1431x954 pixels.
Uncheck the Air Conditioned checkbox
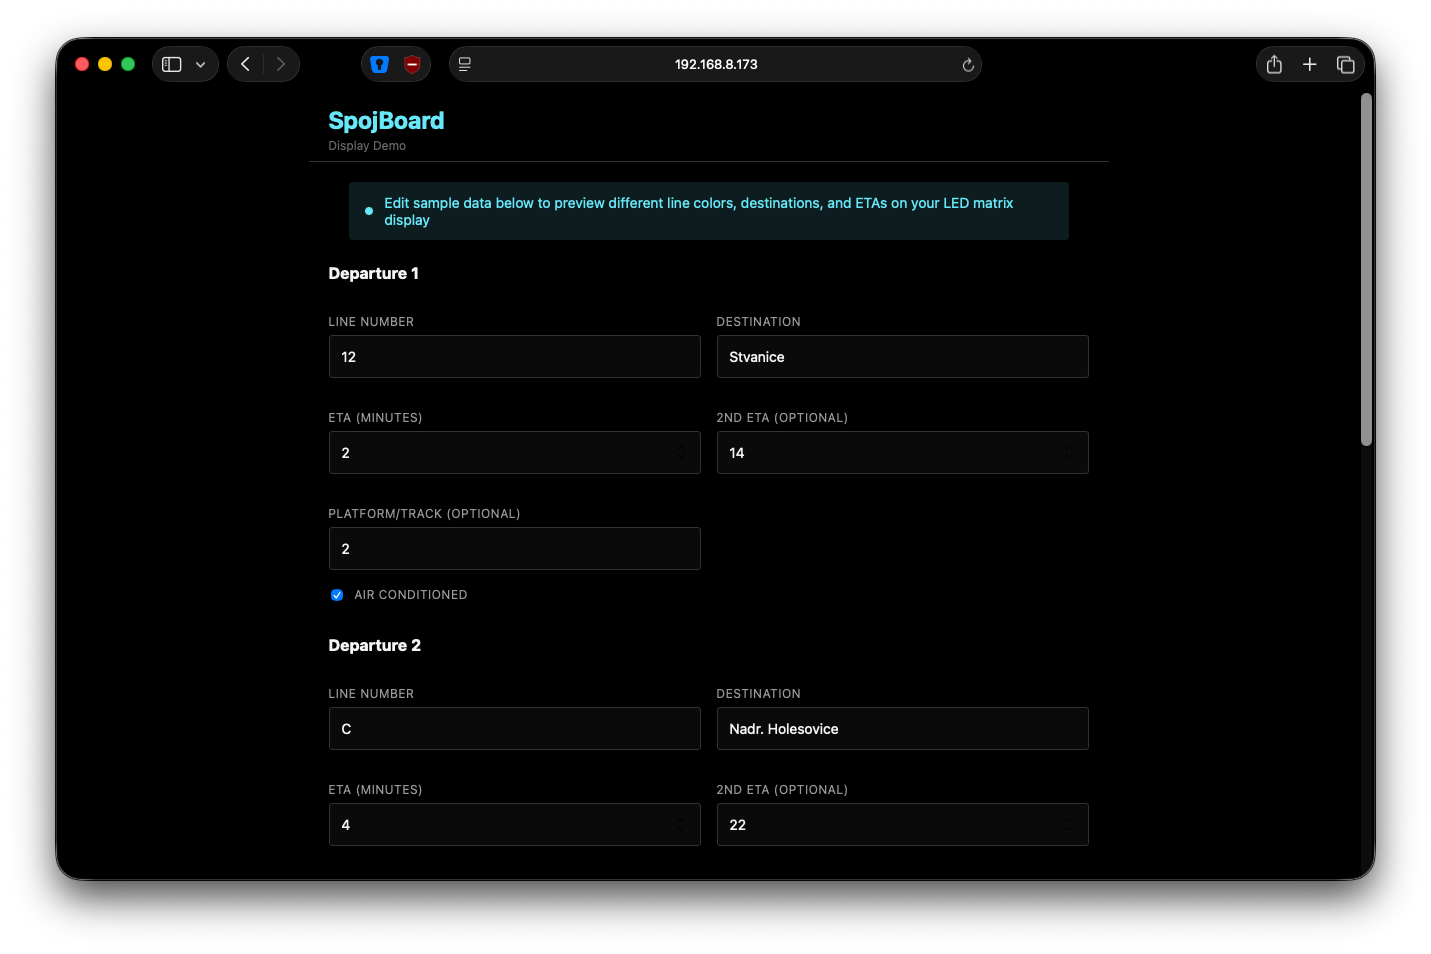[x=337, y=595]
